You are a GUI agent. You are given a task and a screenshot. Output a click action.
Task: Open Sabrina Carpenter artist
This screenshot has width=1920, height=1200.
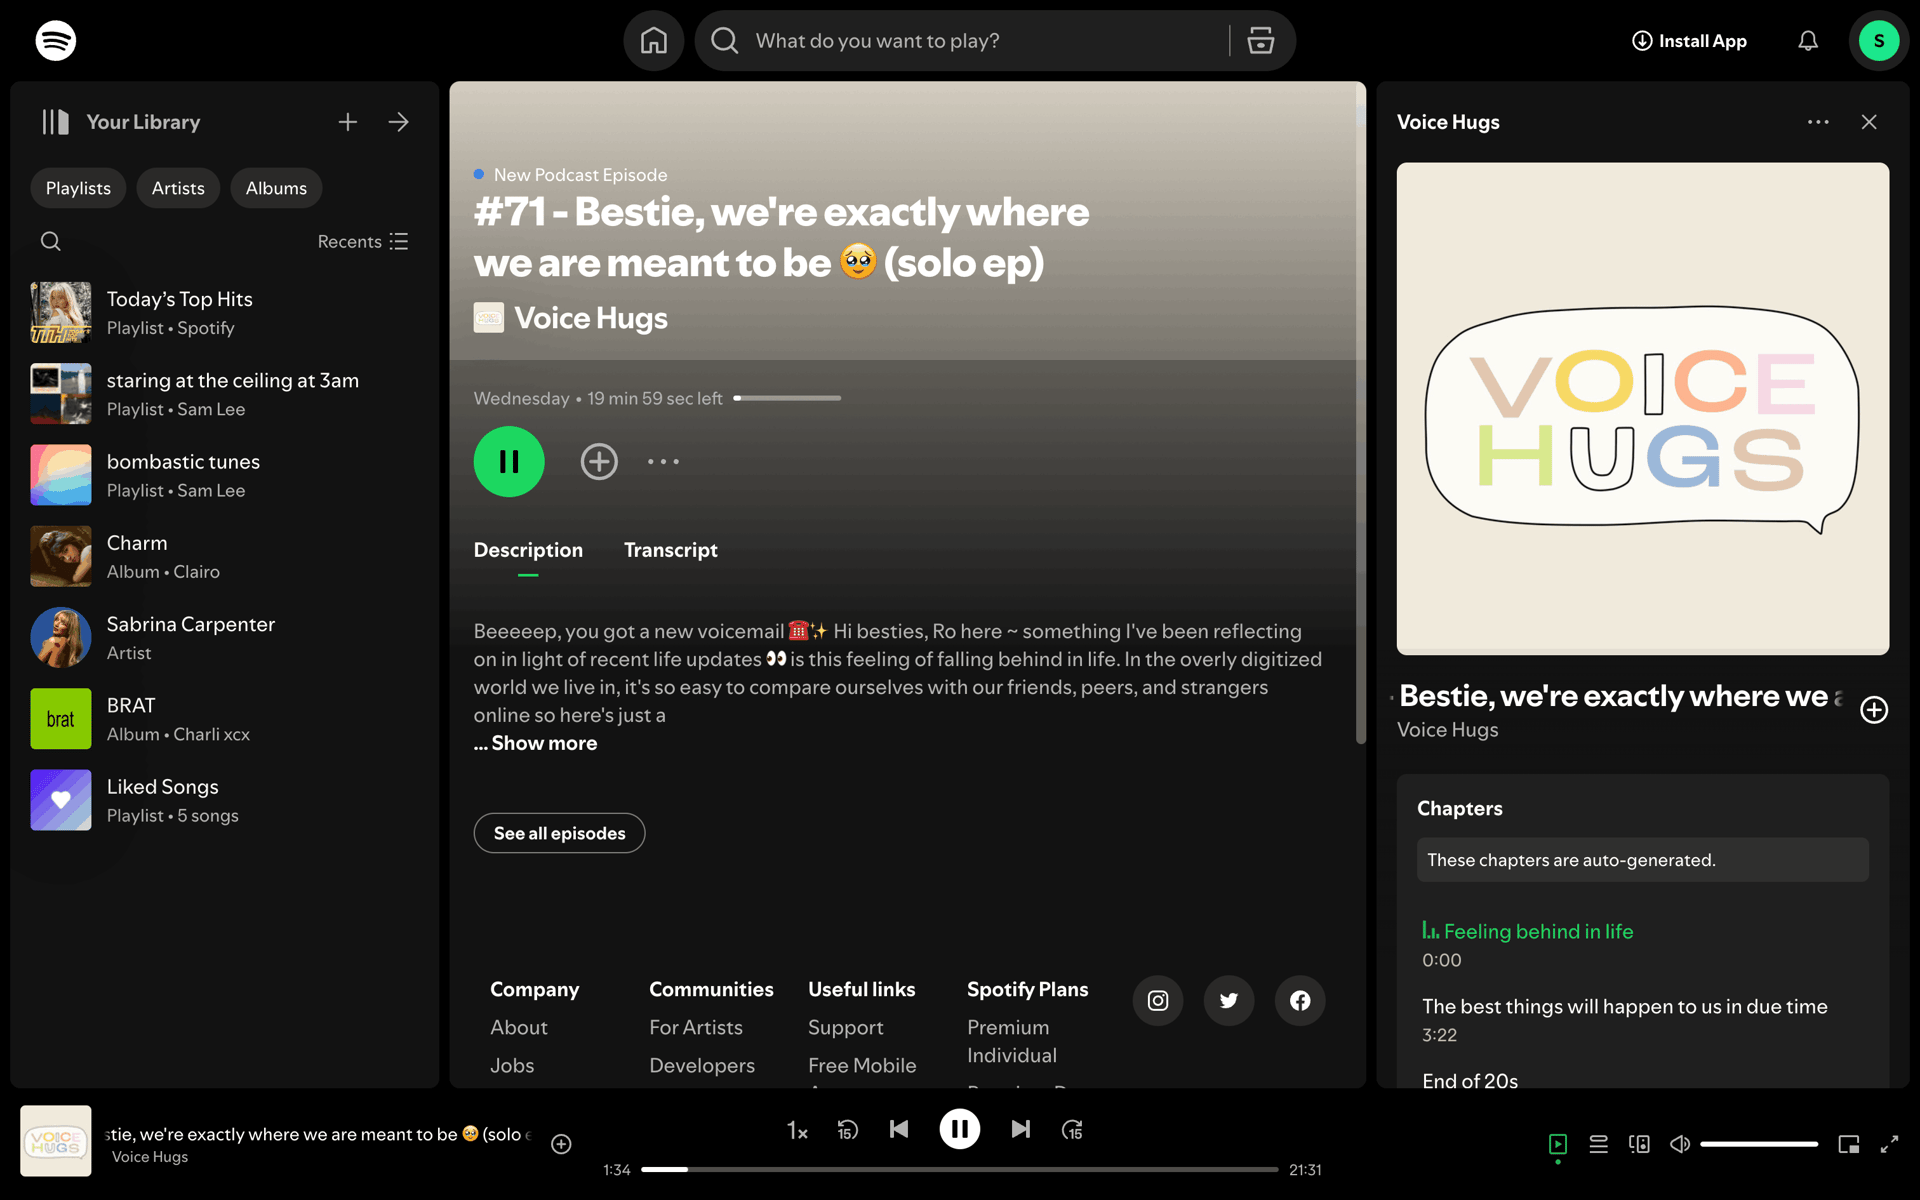[225, 638]
